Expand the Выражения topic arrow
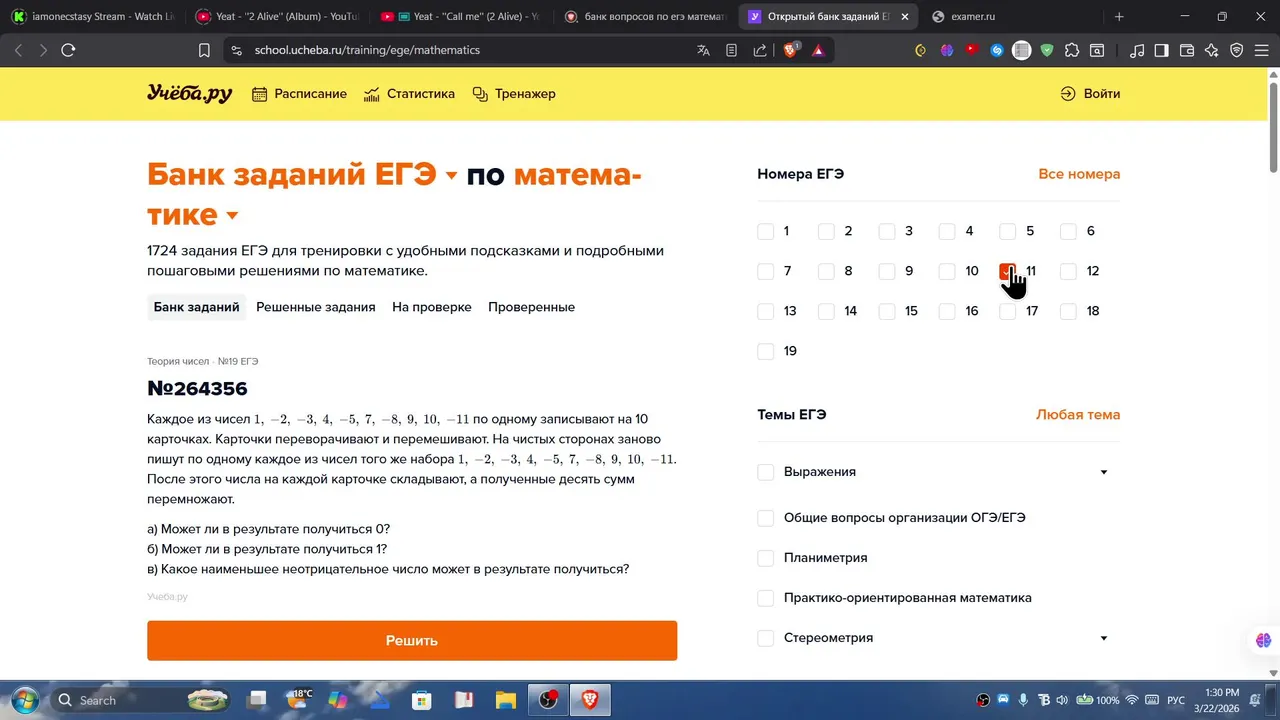Image resolution: width=1280 pixels, height=720 pixels. click(1104, 472)
